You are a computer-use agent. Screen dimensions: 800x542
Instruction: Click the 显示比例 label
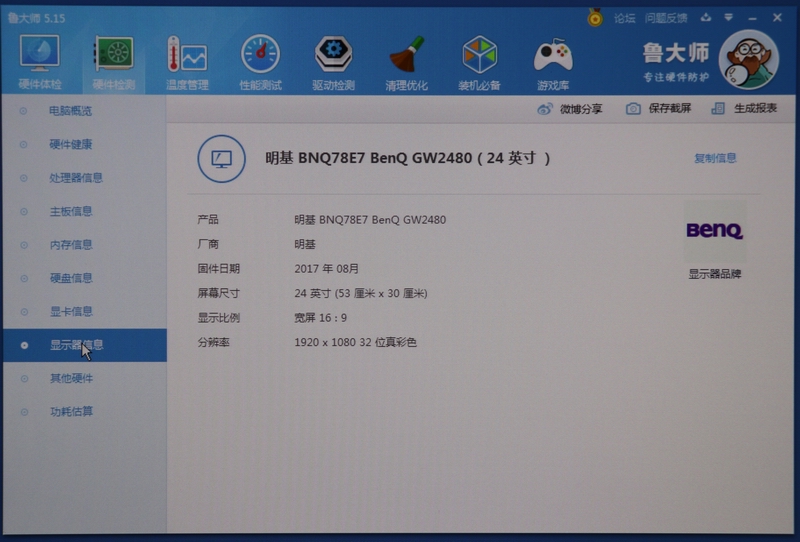click(x=218, y=318)
